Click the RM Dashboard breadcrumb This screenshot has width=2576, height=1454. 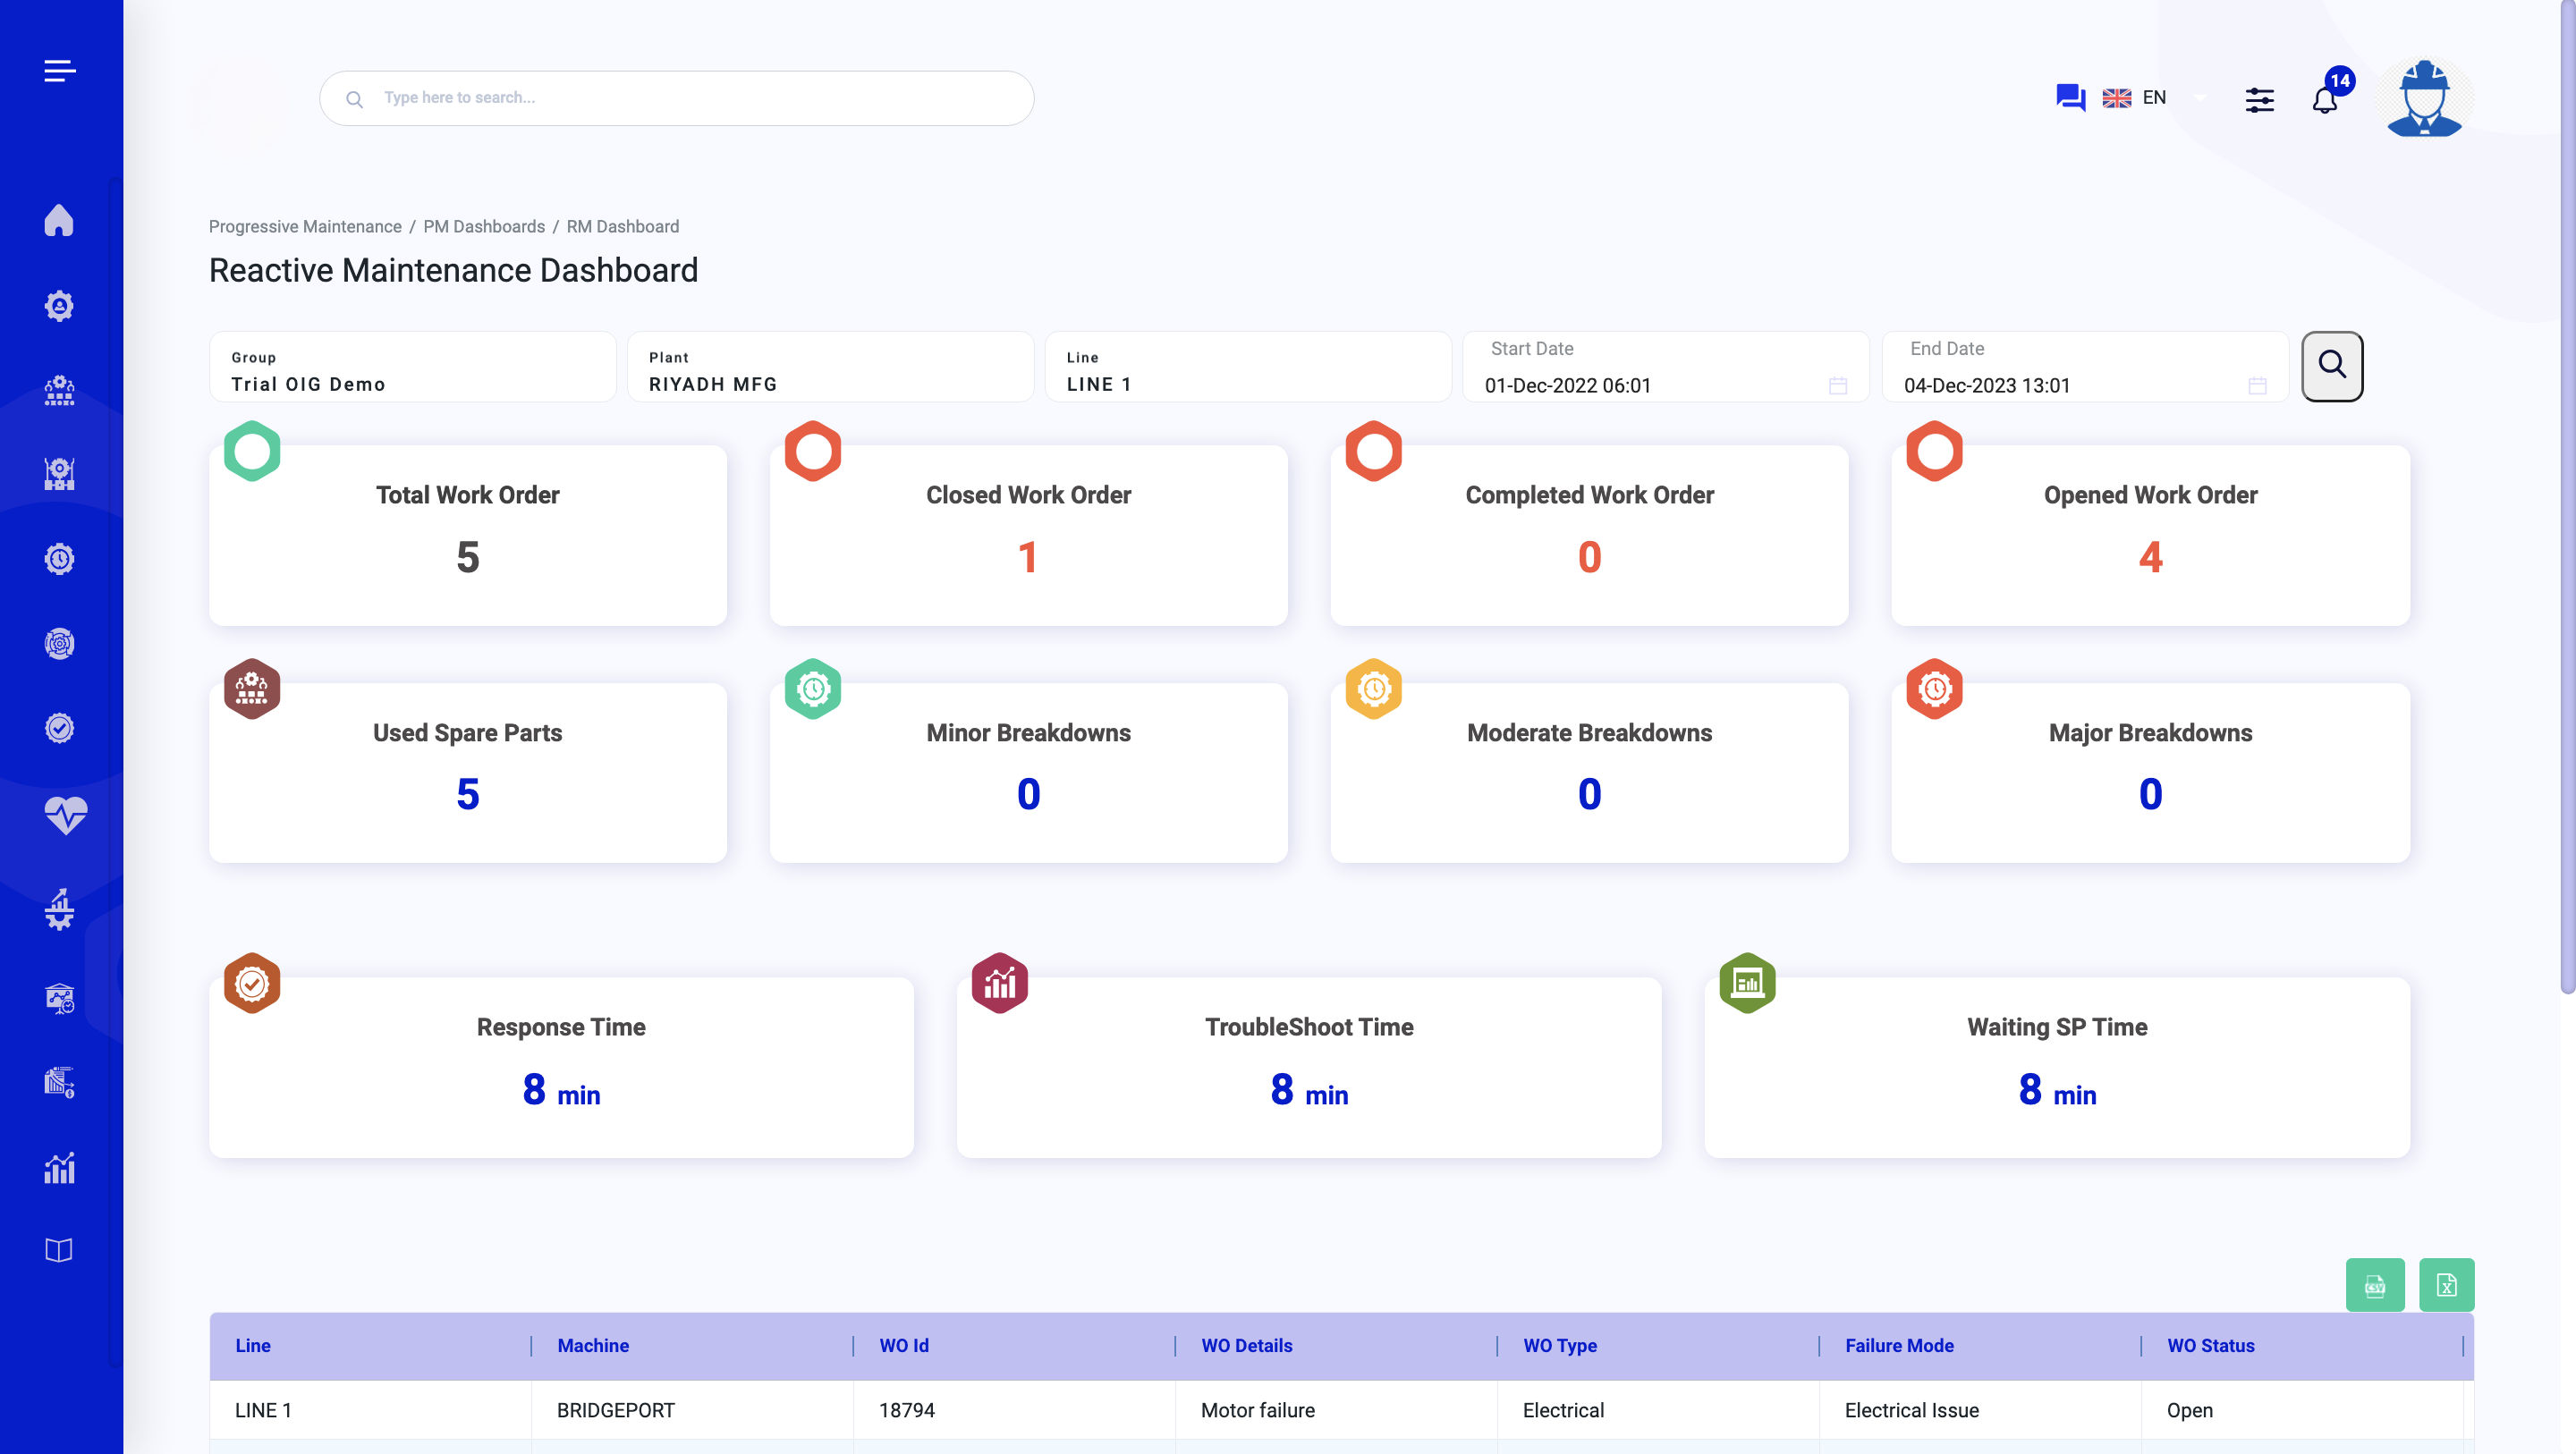pyautogui.click(x=623, y=226)
